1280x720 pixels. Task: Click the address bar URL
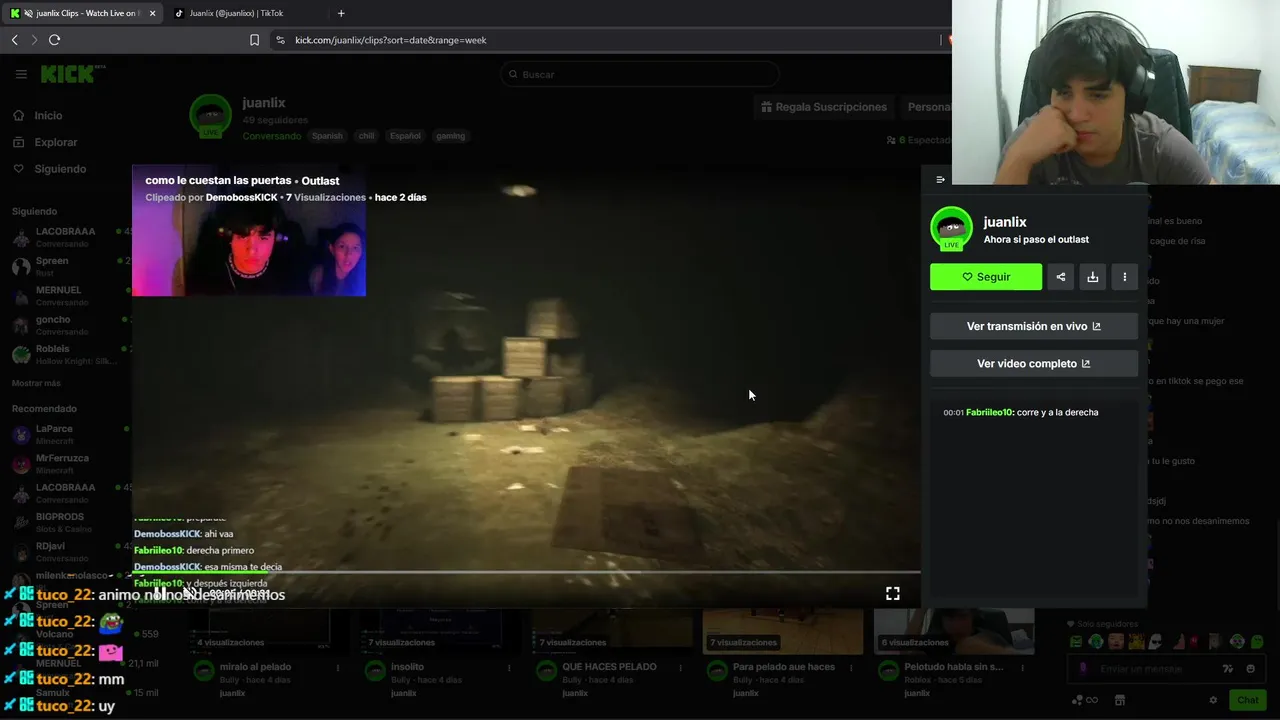[391, 40]
